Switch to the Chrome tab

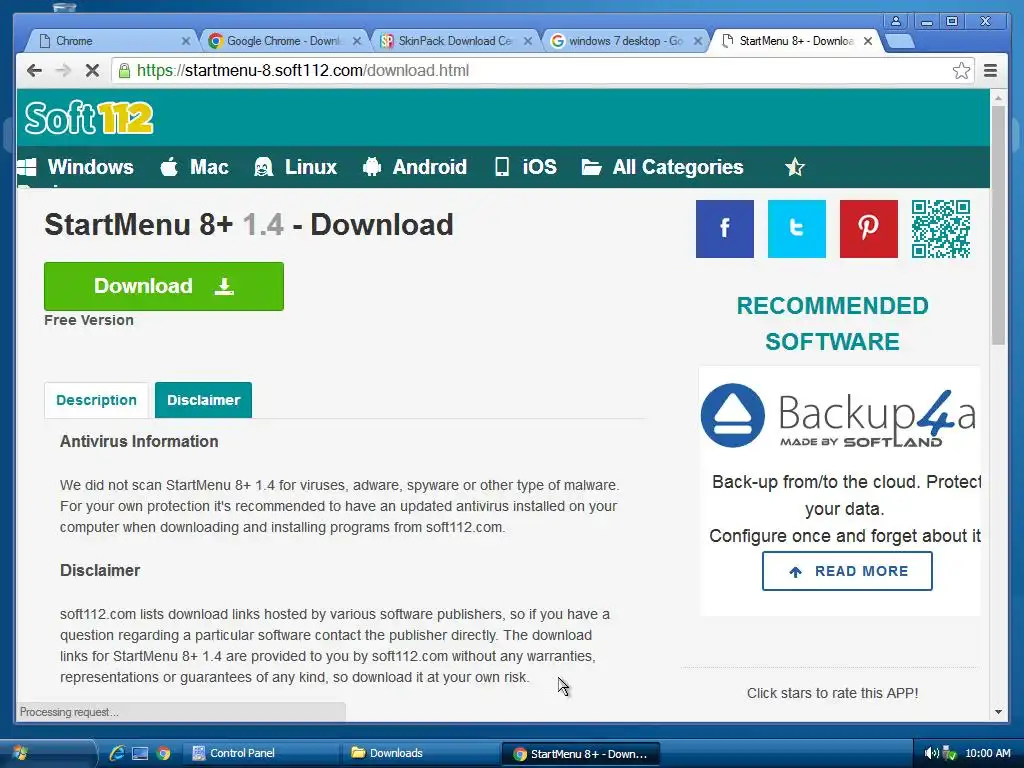point(110,41)
